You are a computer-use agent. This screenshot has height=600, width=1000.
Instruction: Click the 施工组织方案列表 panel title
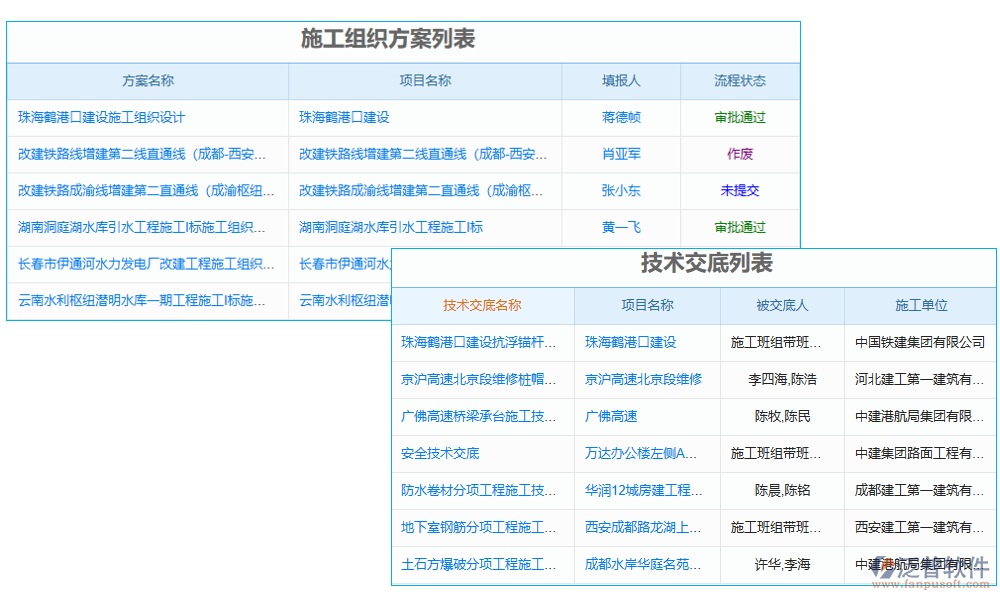pyautogui.click(x=386, y=39)
